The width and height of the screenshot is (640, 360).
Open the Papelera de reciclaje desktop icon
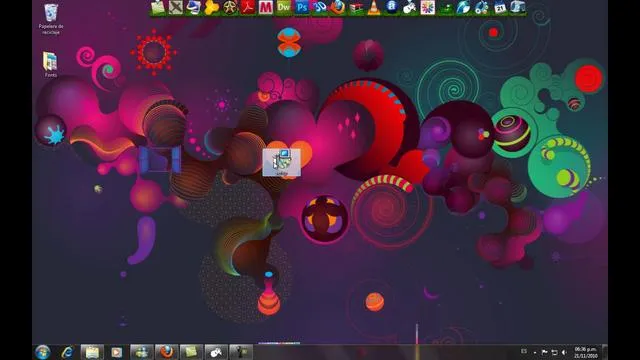[51, 19]
